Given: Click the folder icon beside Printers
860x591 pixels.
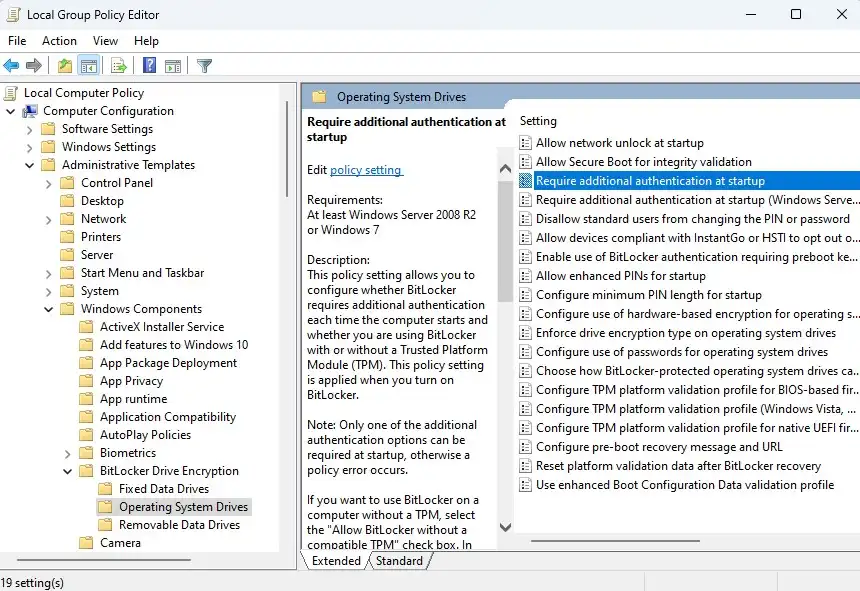Looking at the screenshot, I should point(67,237).
